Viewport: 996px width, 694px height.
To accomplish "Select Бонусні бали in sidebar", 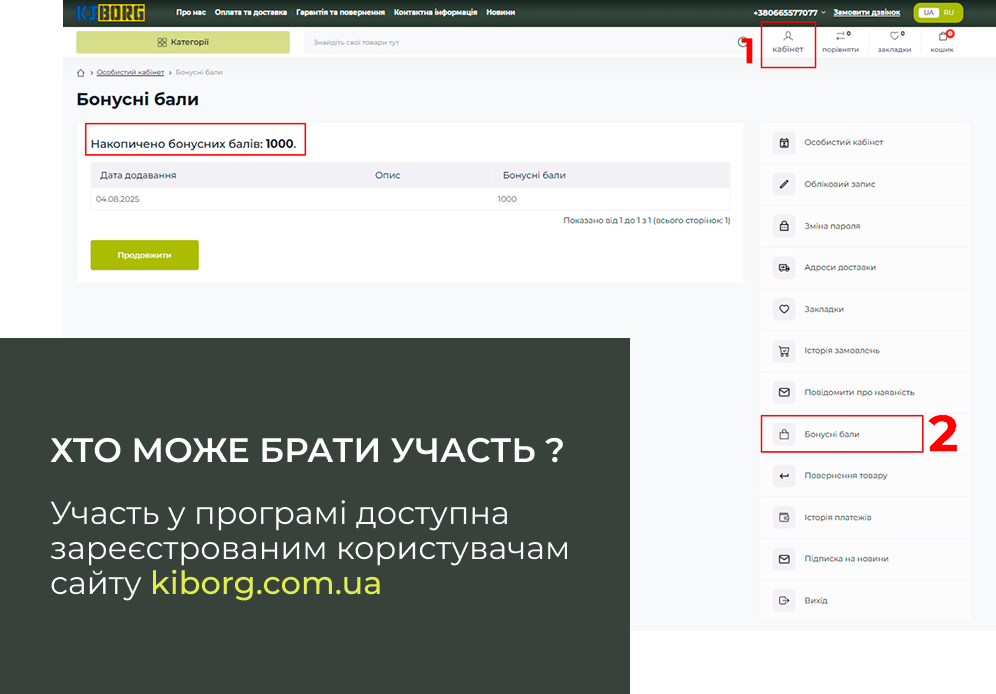I will tap(831, 434).
